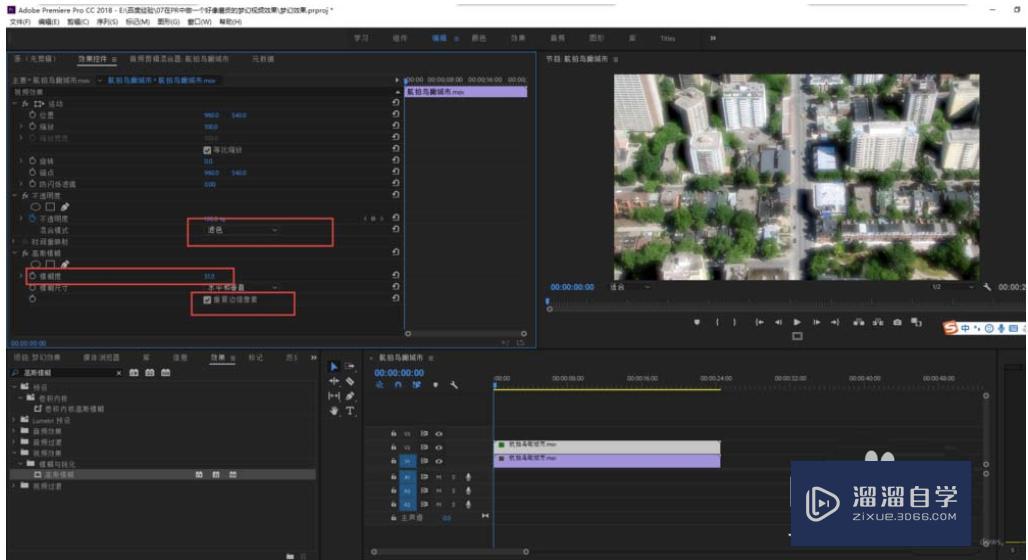Select gray clip on upper video track
The height and width of the screenshot is (560, 1028).
pos(606,447)
